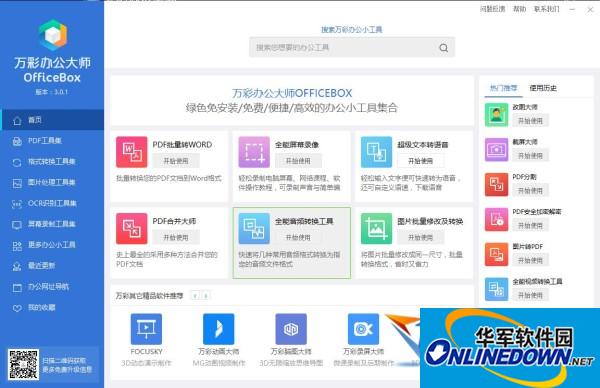Viewport: 600px width, 388px height.
Task: Click the 改图大师 icon in sidebar
Action: click(496, 115)
